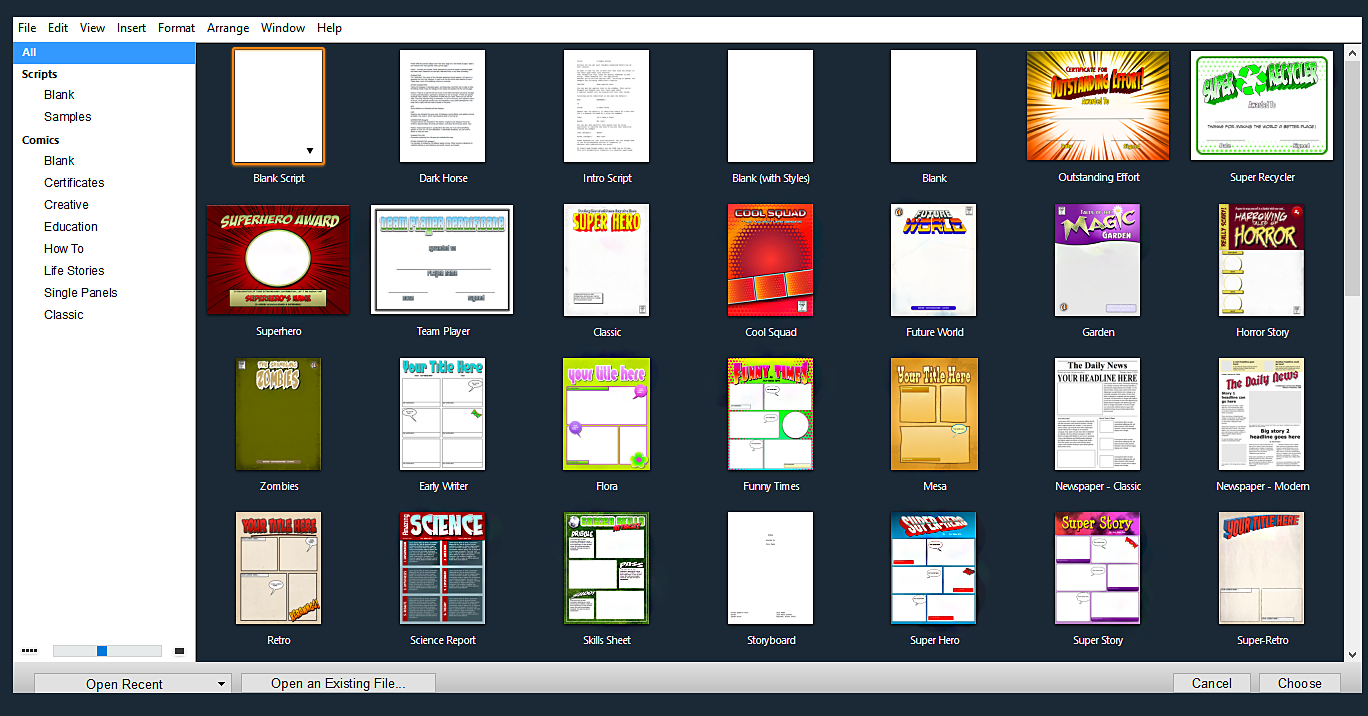
Task: Choose the Newspaper - Classic template
Action: point(1097,414)
